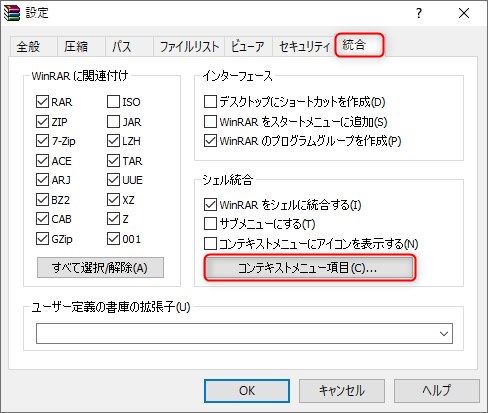Uncheck the TAR checkbox
This screenshot has width=488, height=413.
point(113,161)
